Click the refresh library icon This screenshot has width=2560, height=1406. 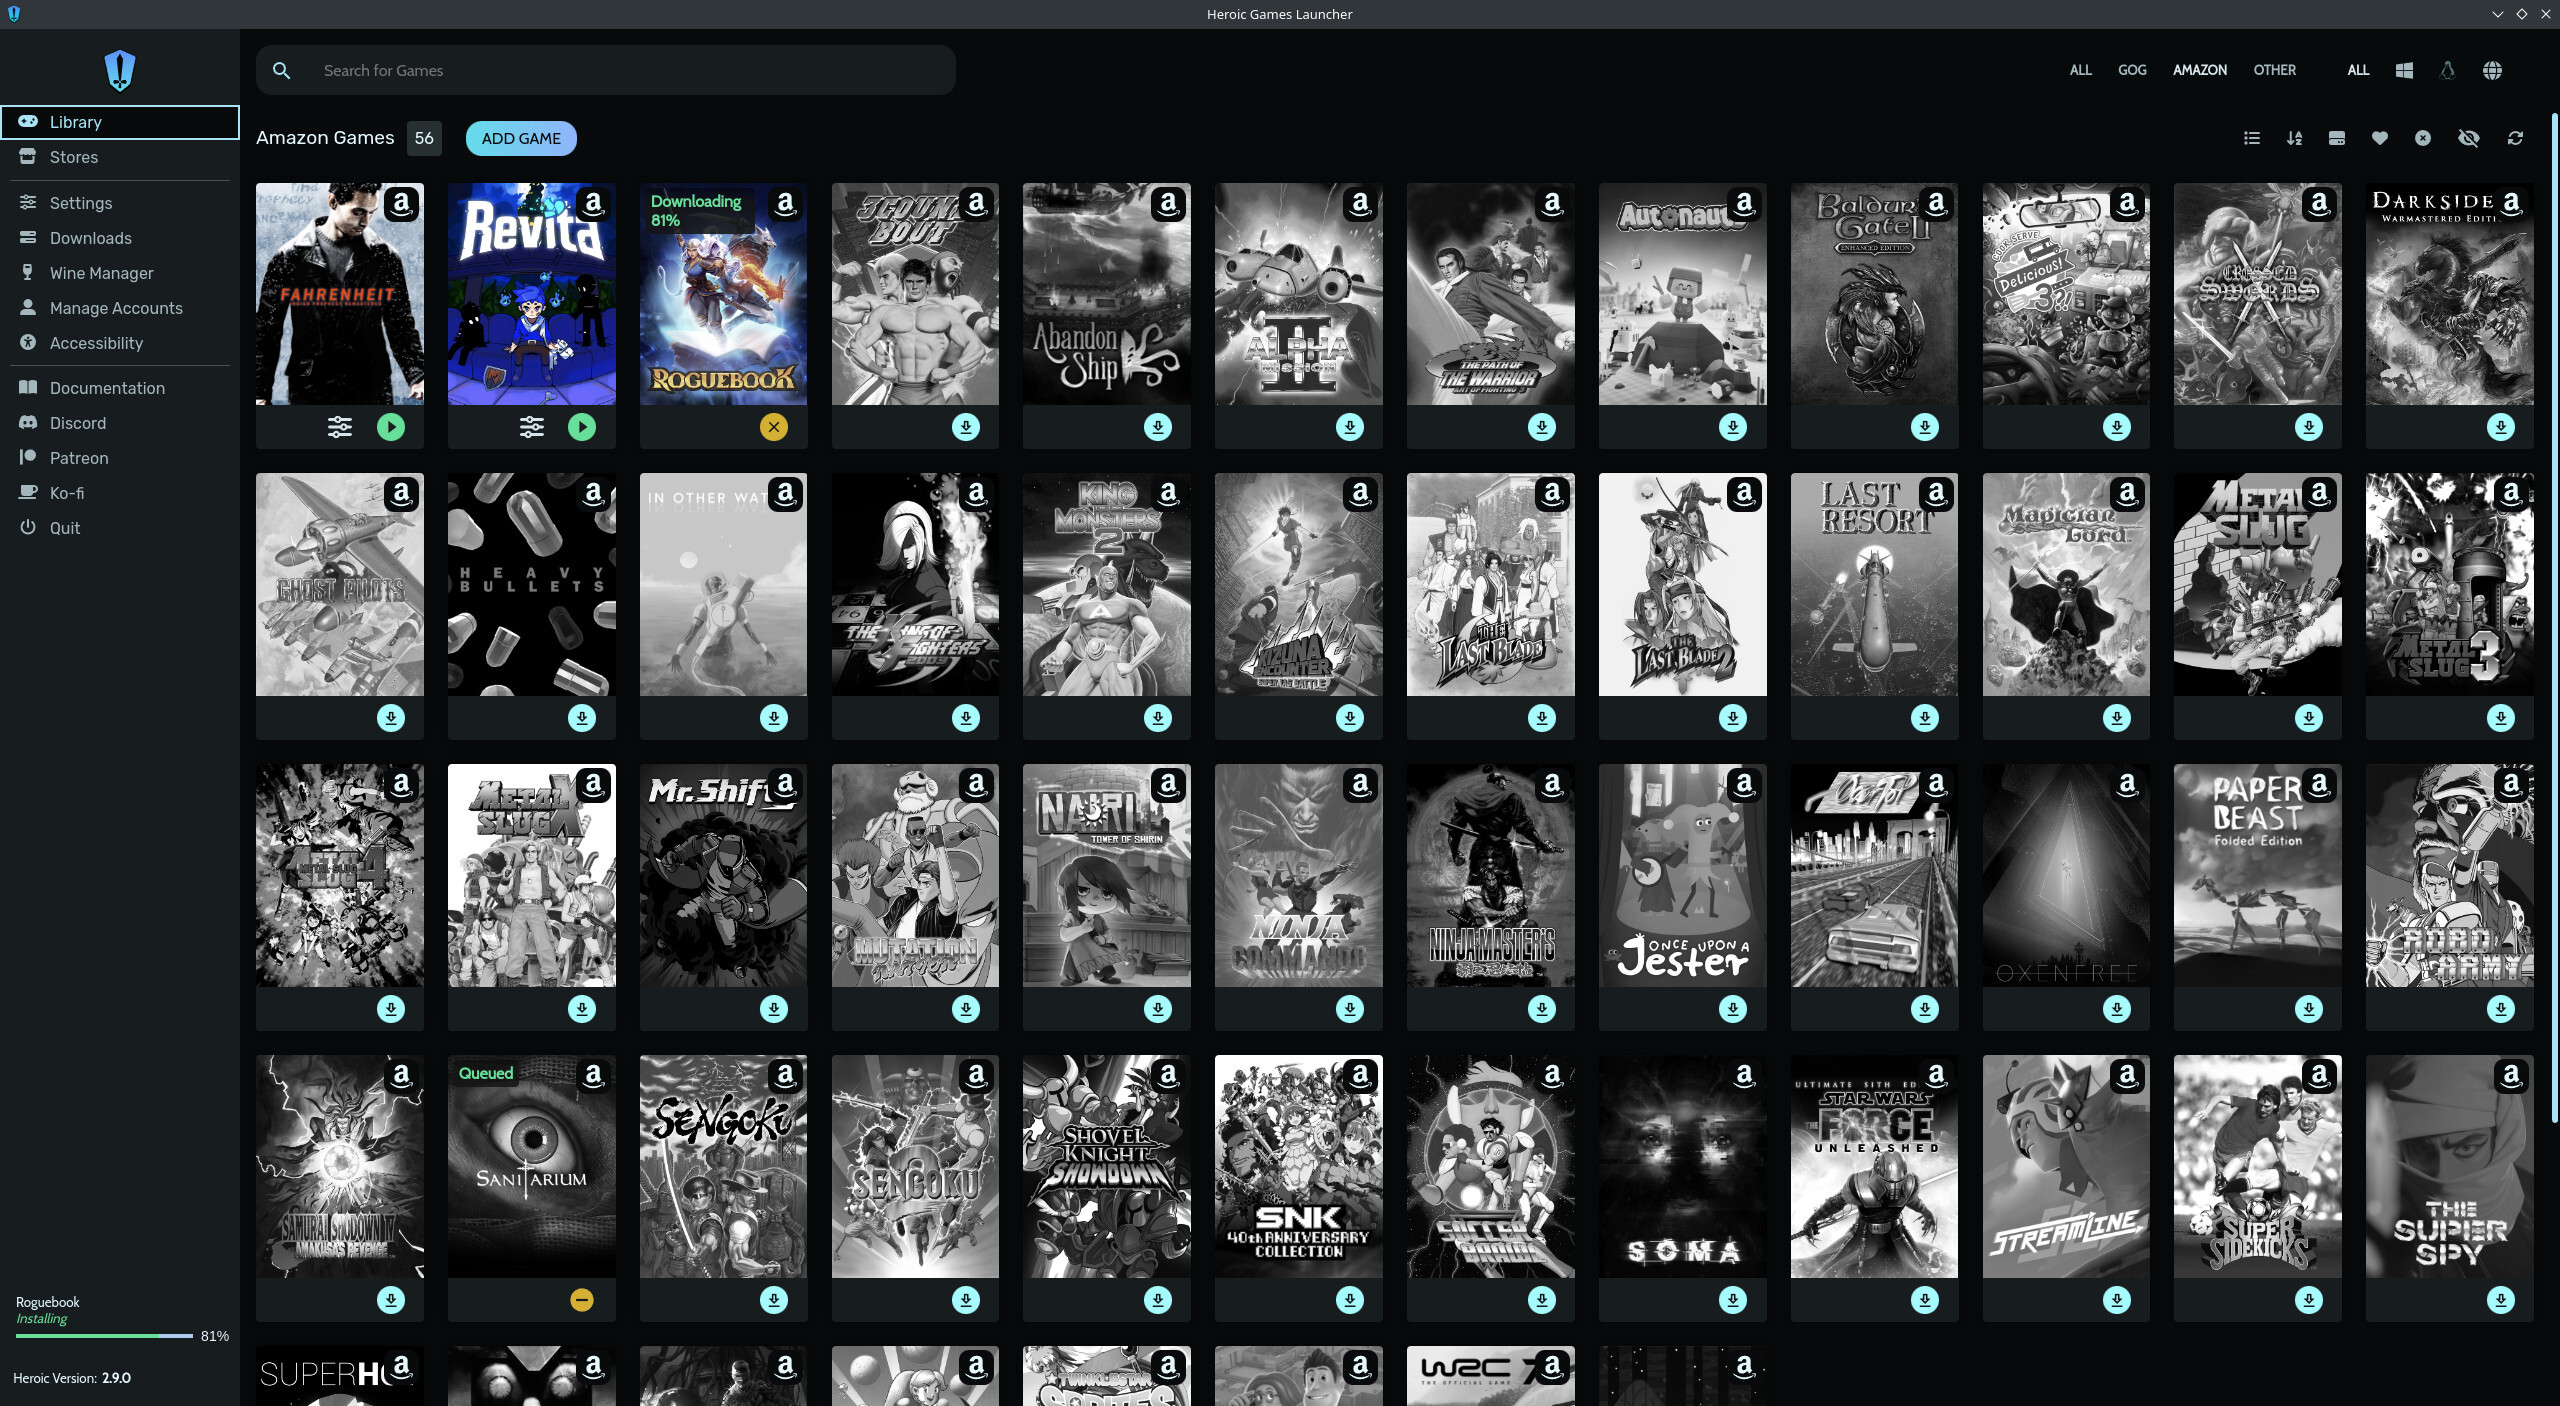(x=2513, y=137)
